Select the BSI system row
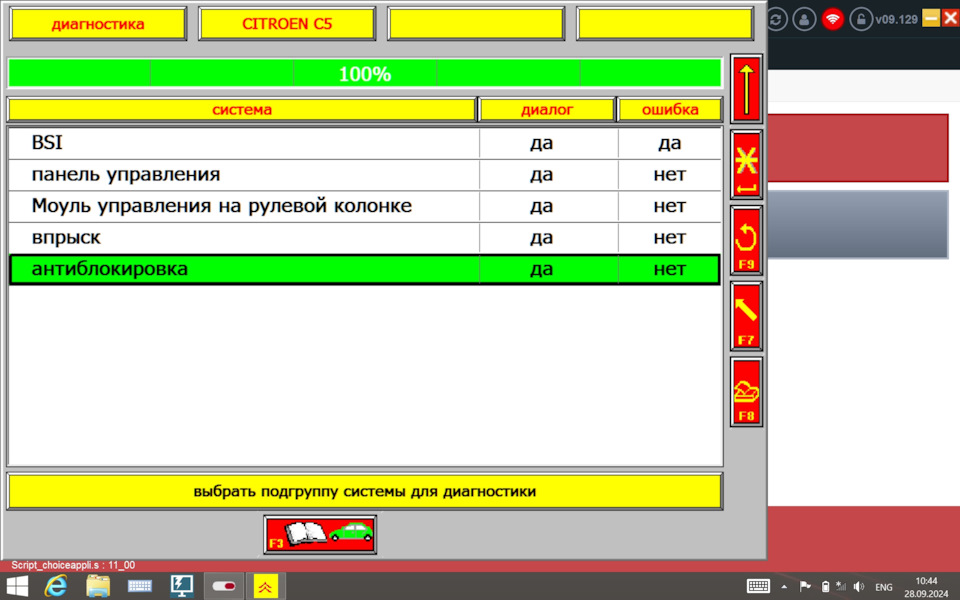960x600 pixels. pyautogui.click(x=365, y=143)
